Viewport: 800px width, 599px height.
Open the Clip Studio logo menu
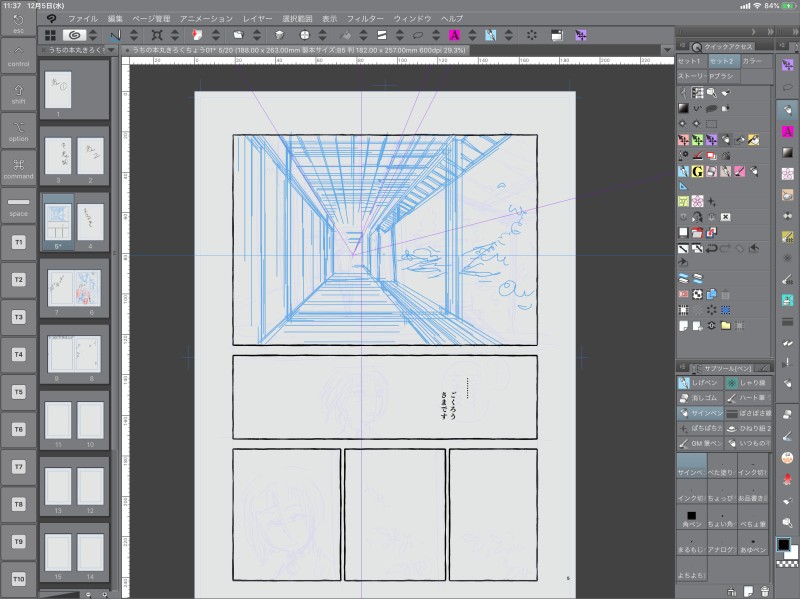51,19
